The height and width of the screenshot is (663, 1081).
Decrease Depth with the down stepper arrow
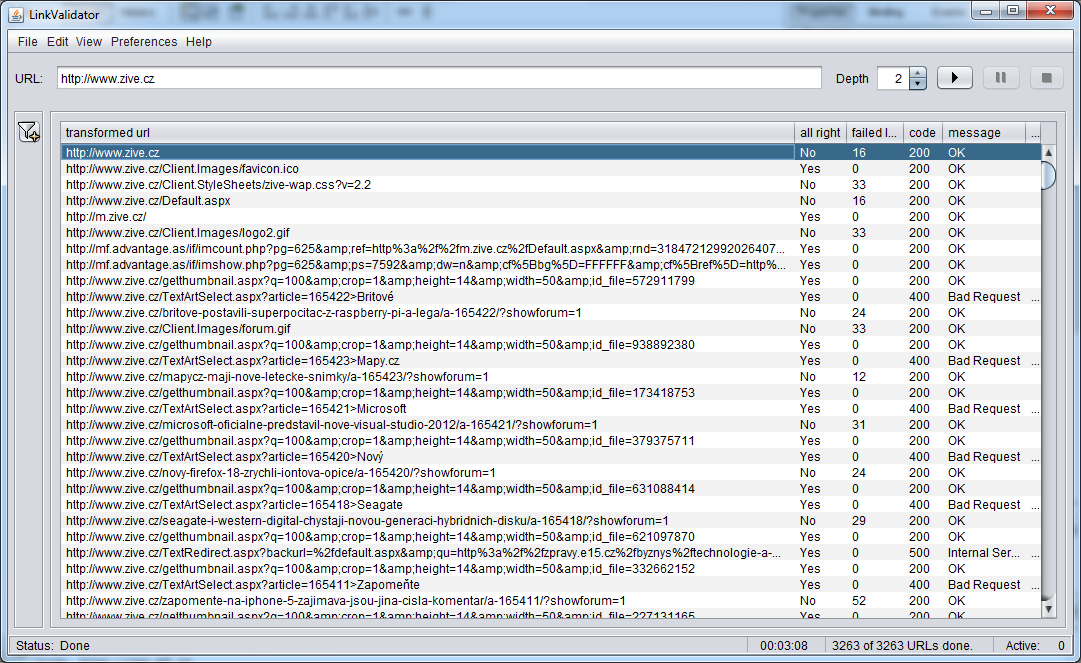pyautogui.click(x=916, y=82)
